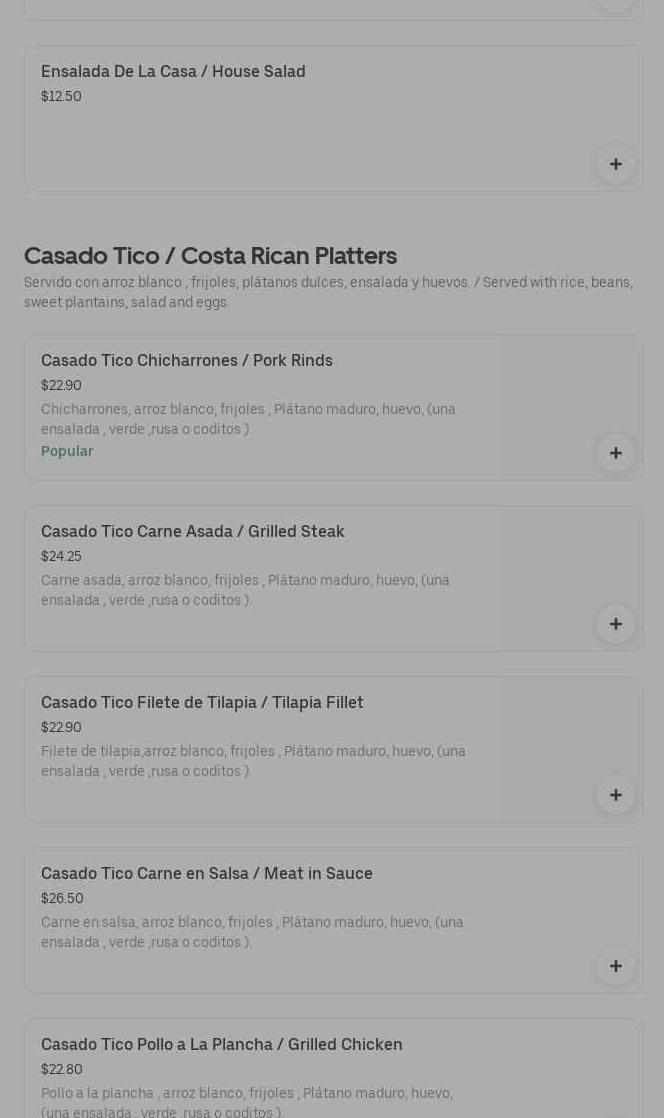This screenshot has width=664, height=1118.
Task: Click the Casado Tico / Costa Rican Platters heading
Action: tap(210, 256)
